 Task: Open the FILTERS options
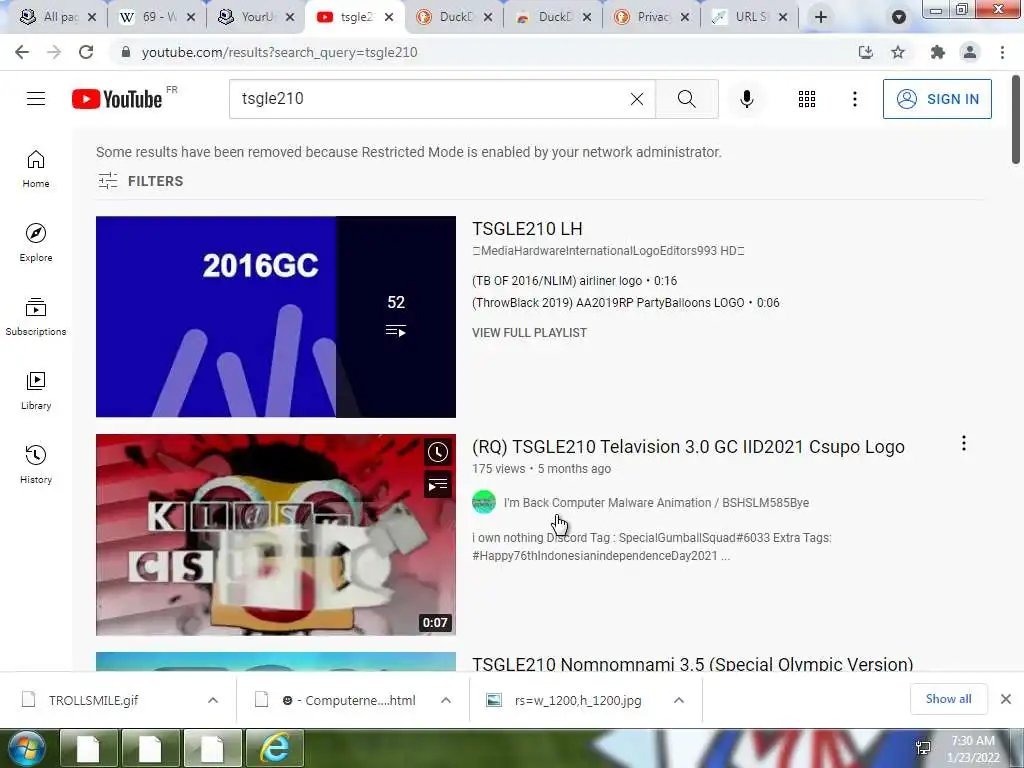click(140, 181)
